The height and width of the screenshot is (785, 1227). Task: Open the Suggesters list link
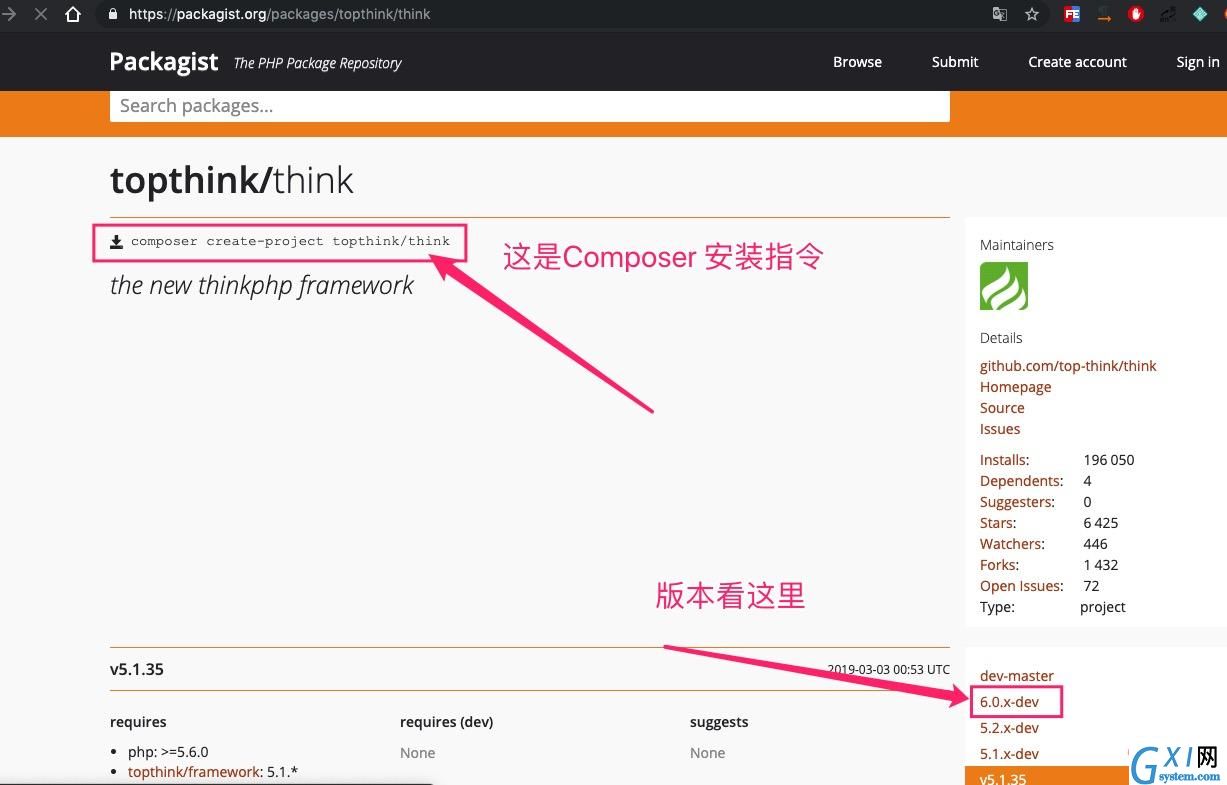click(1017, 502)
